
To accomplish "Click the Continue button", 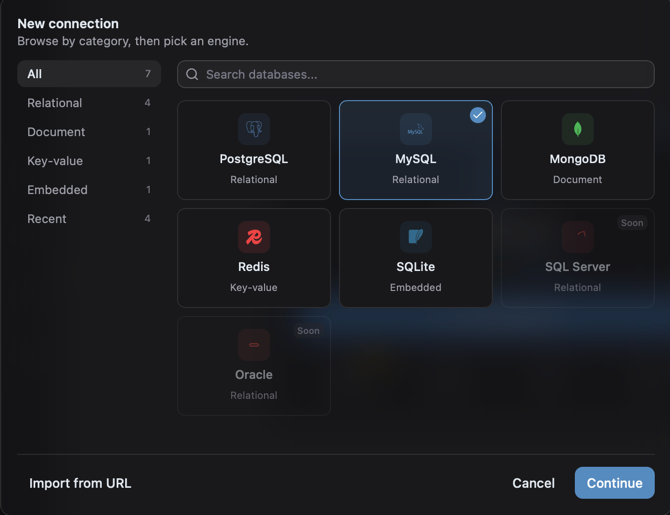I will coord(614,483).
